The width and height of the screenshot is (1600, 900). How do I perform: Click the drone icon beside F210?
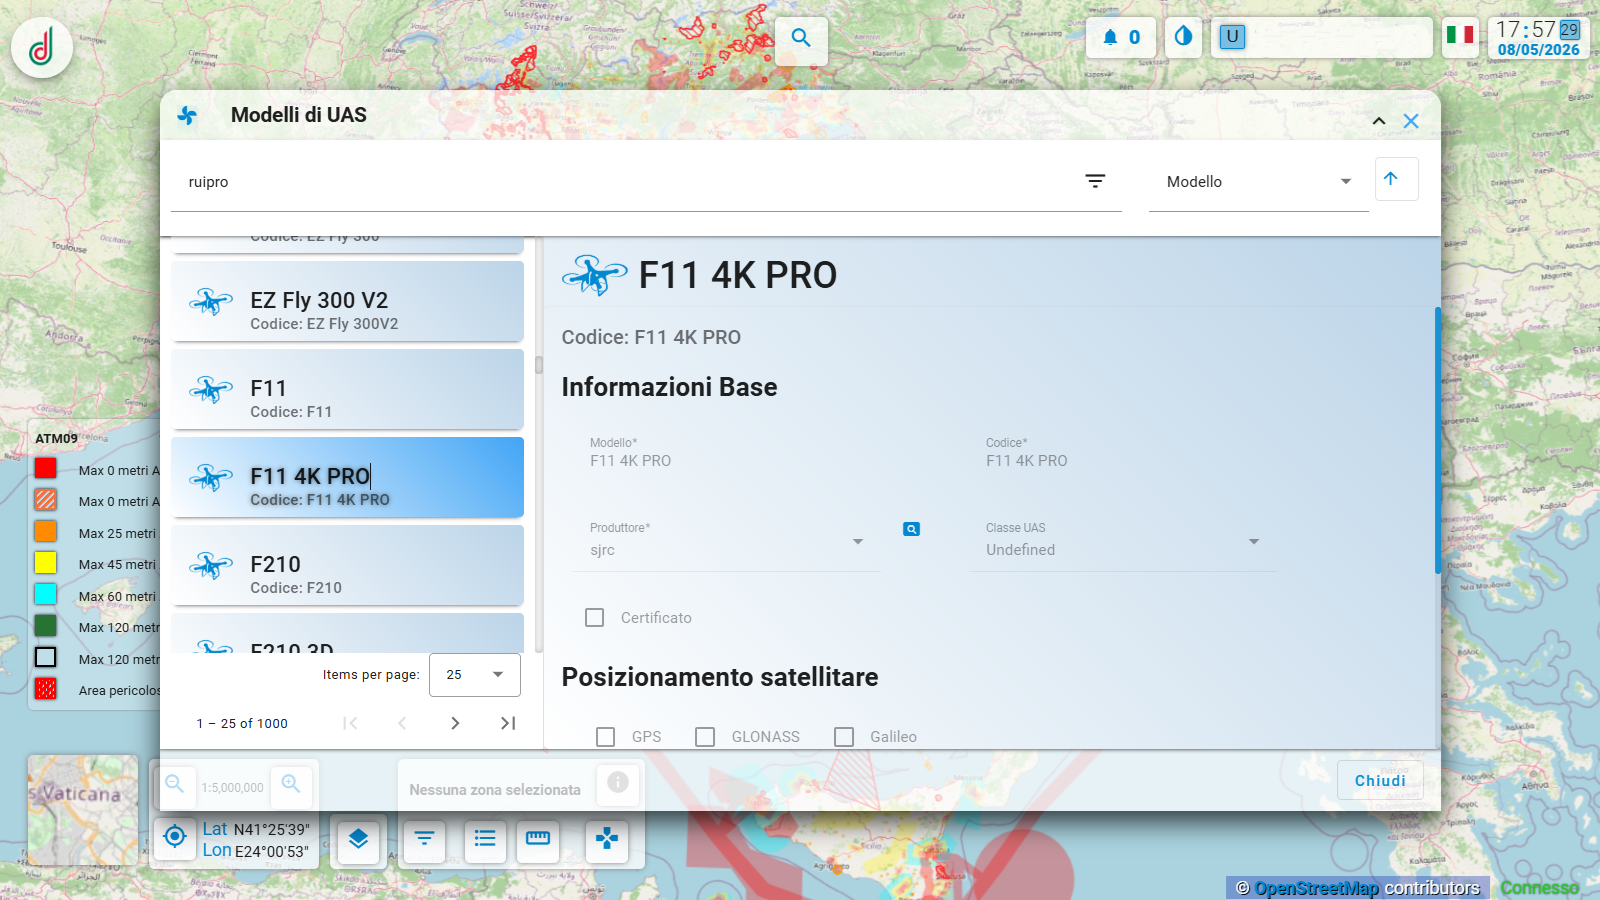(211, 566)
